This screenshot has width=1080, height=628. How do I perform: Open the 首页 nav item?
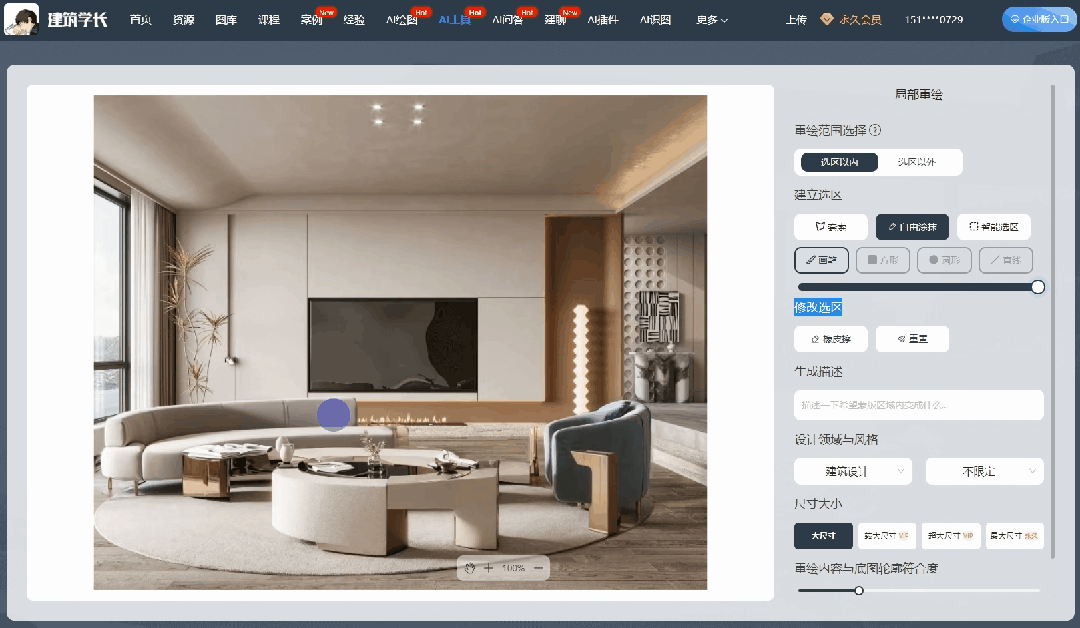click(141, 20)
